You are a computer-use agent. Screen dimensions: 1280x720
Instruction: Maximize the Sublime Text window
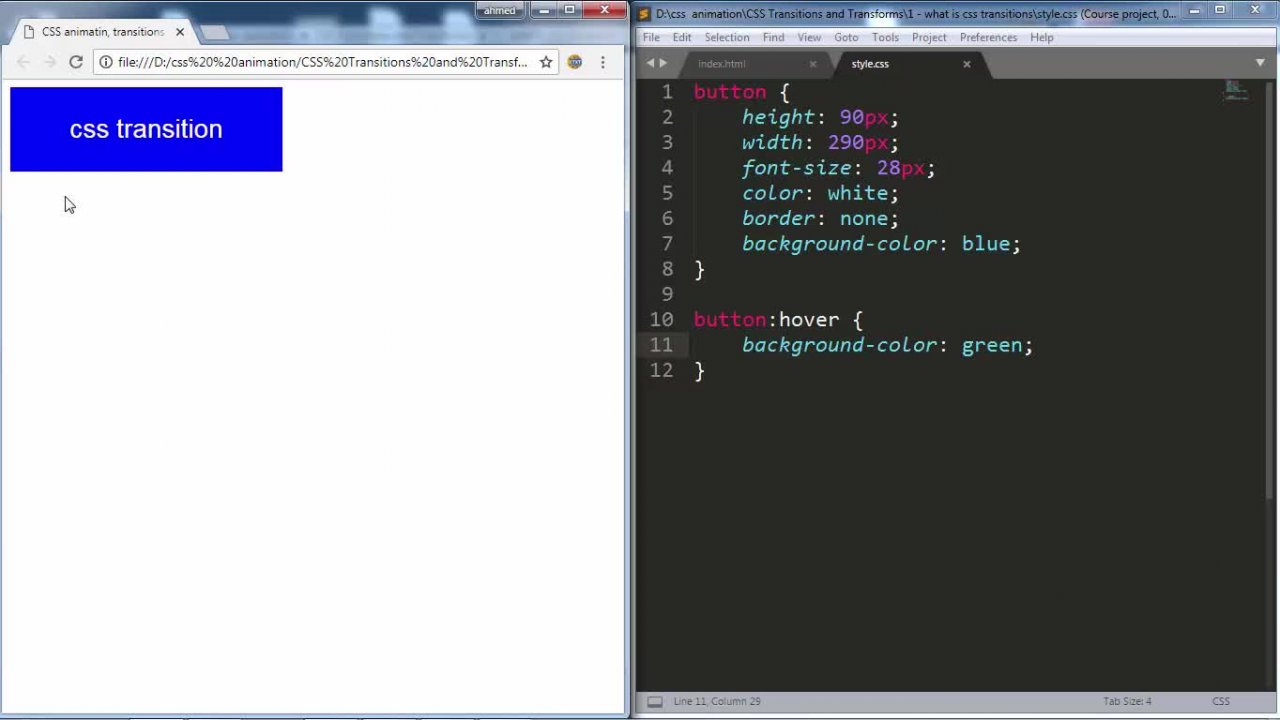[x=1220, y=10]
